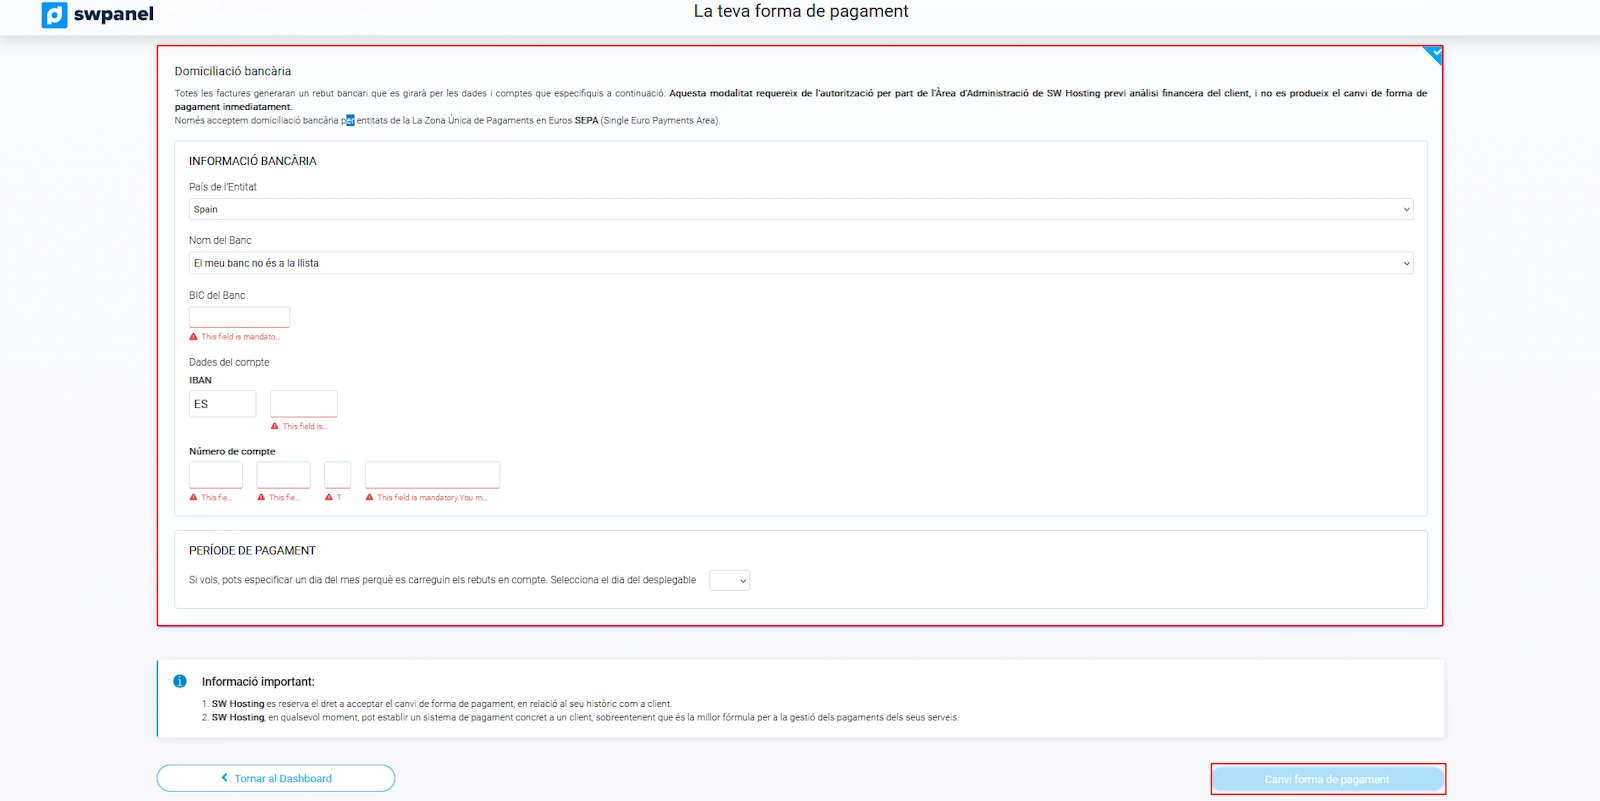
Task: Focus the BIC del Banc input field
Action: [x=239, y=317]
